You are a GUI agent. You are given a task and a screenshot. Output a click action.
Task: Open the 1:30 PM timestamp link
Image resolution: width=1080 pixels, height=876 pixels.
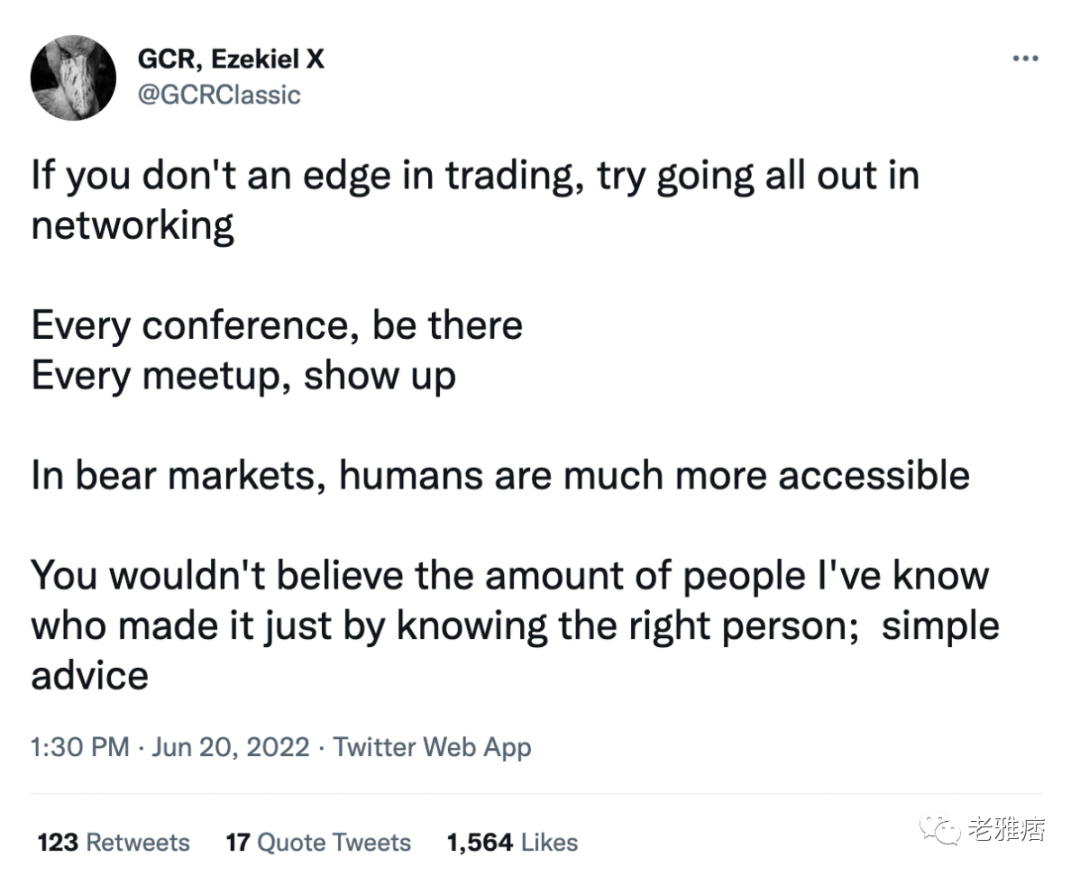pyautogui.click(x=80, y=747)
